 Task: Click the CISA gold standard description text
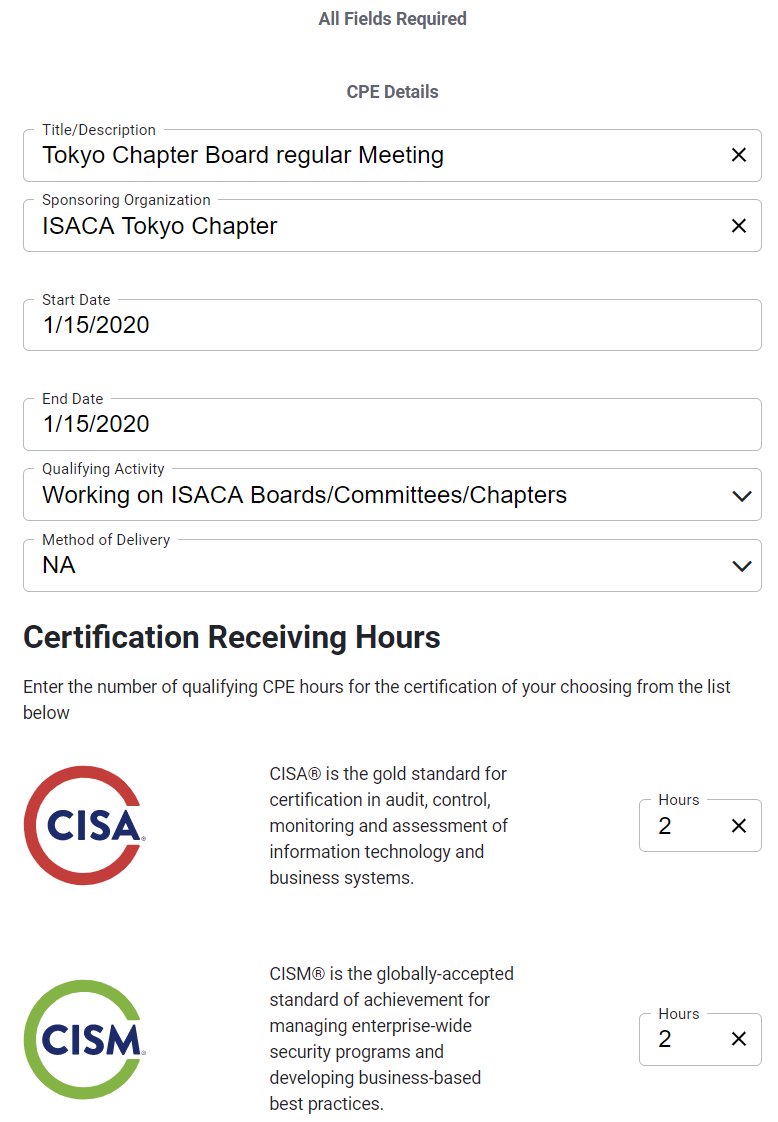click(x=389, y=826)
